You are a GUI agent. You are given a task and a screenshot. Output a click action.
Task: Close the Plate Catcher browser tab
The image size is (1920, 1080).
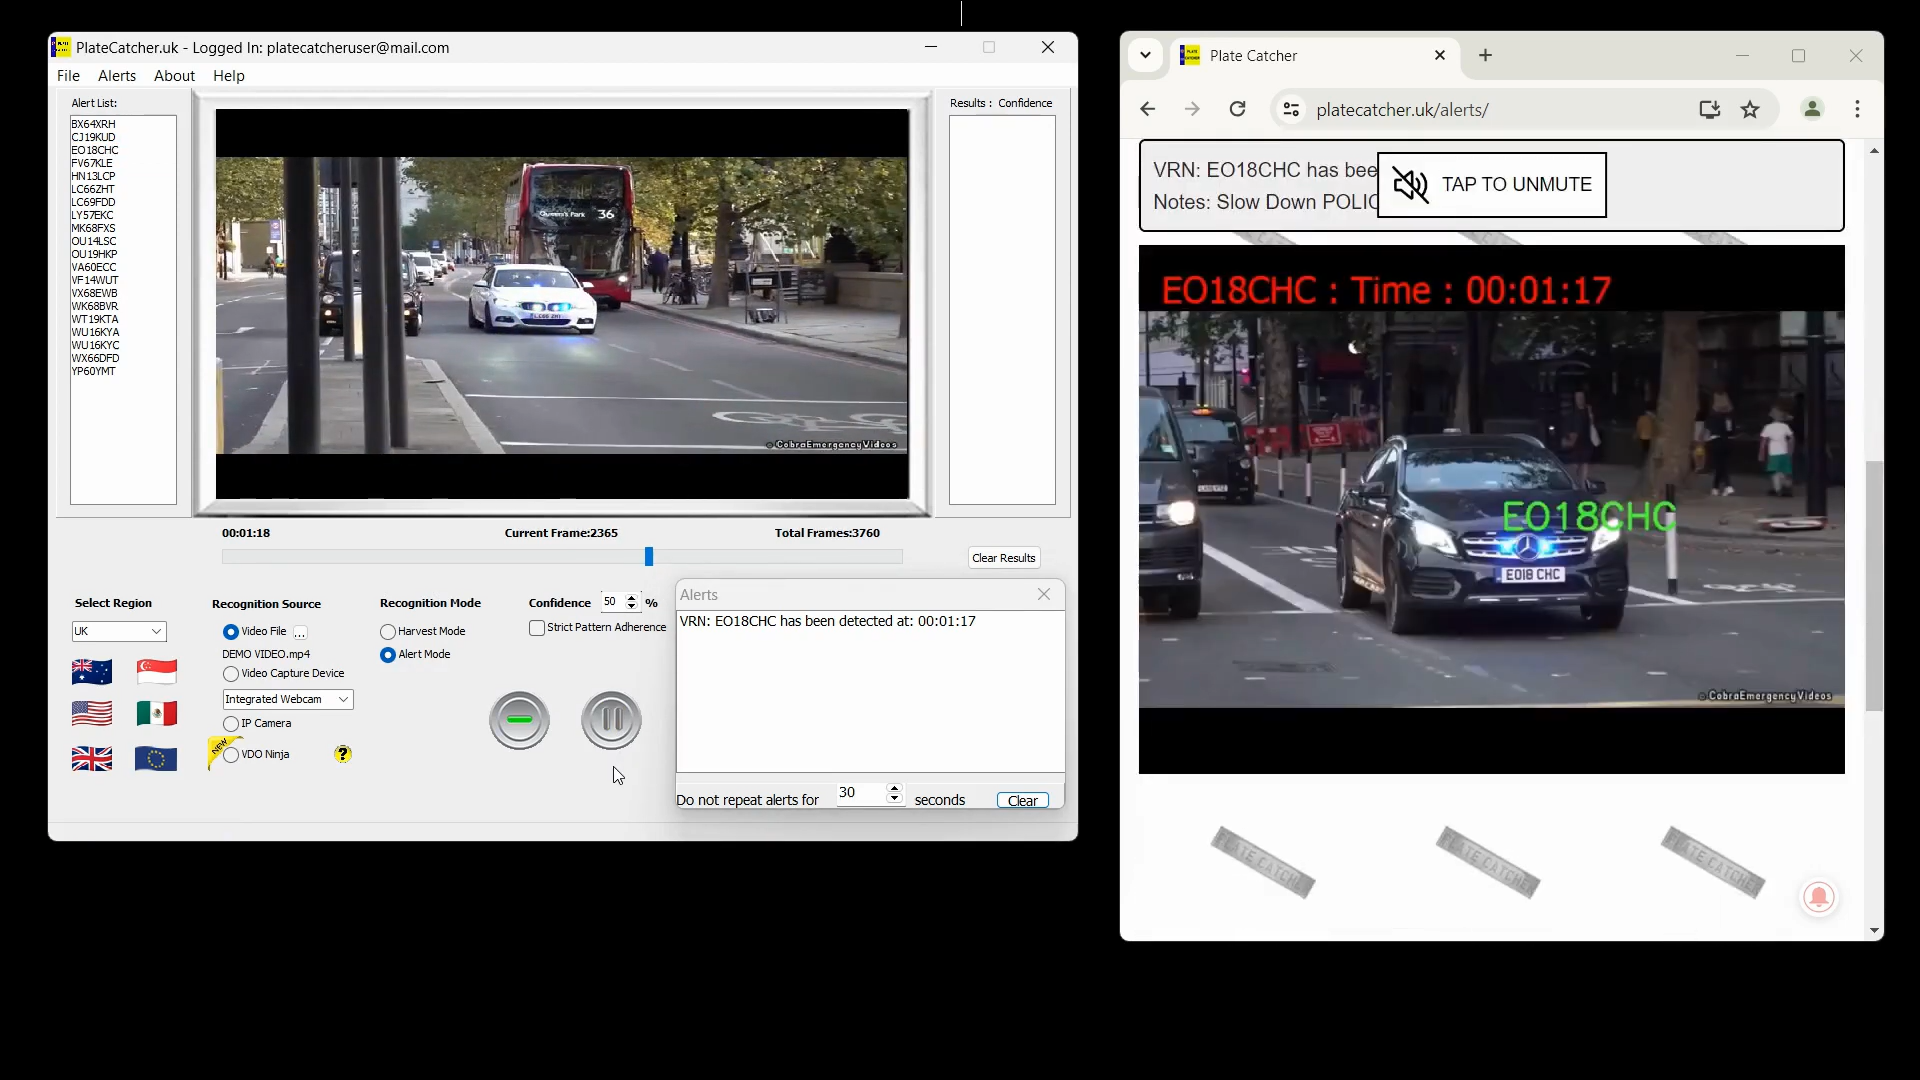point(1440,56)
